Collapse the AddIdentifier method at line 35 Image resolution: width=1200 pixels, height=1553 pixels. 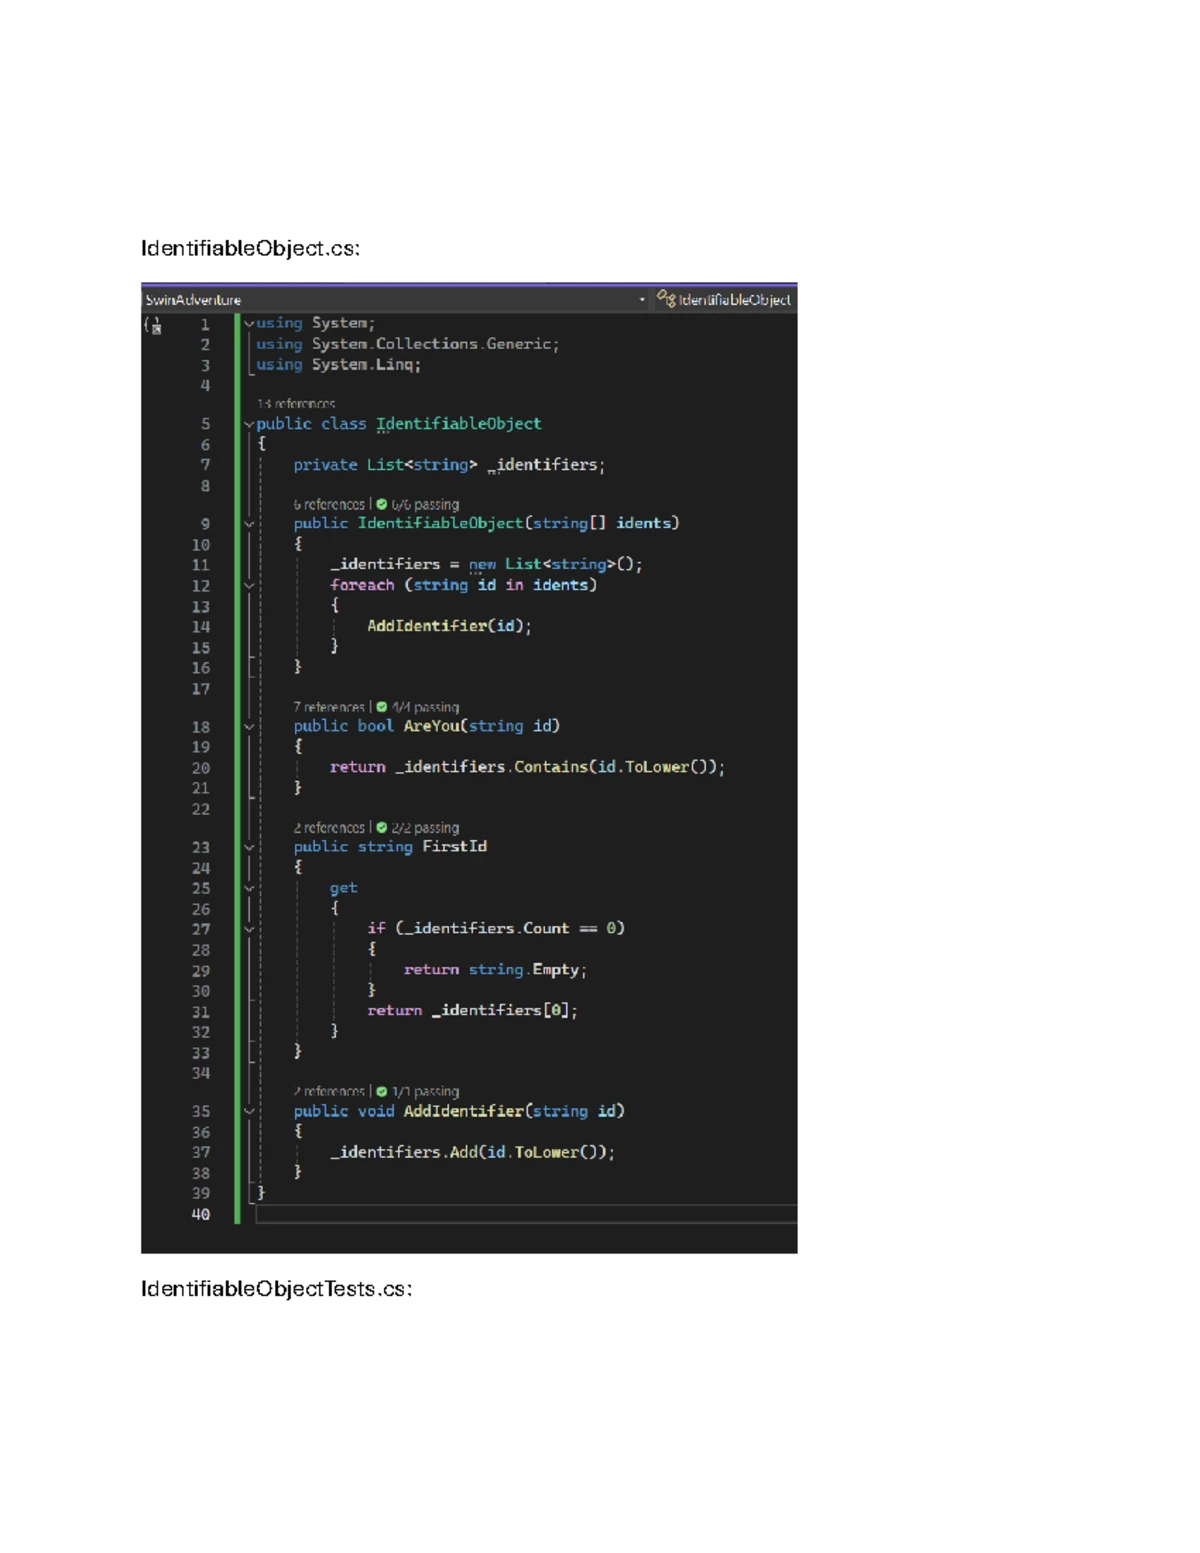point(249,1112)
